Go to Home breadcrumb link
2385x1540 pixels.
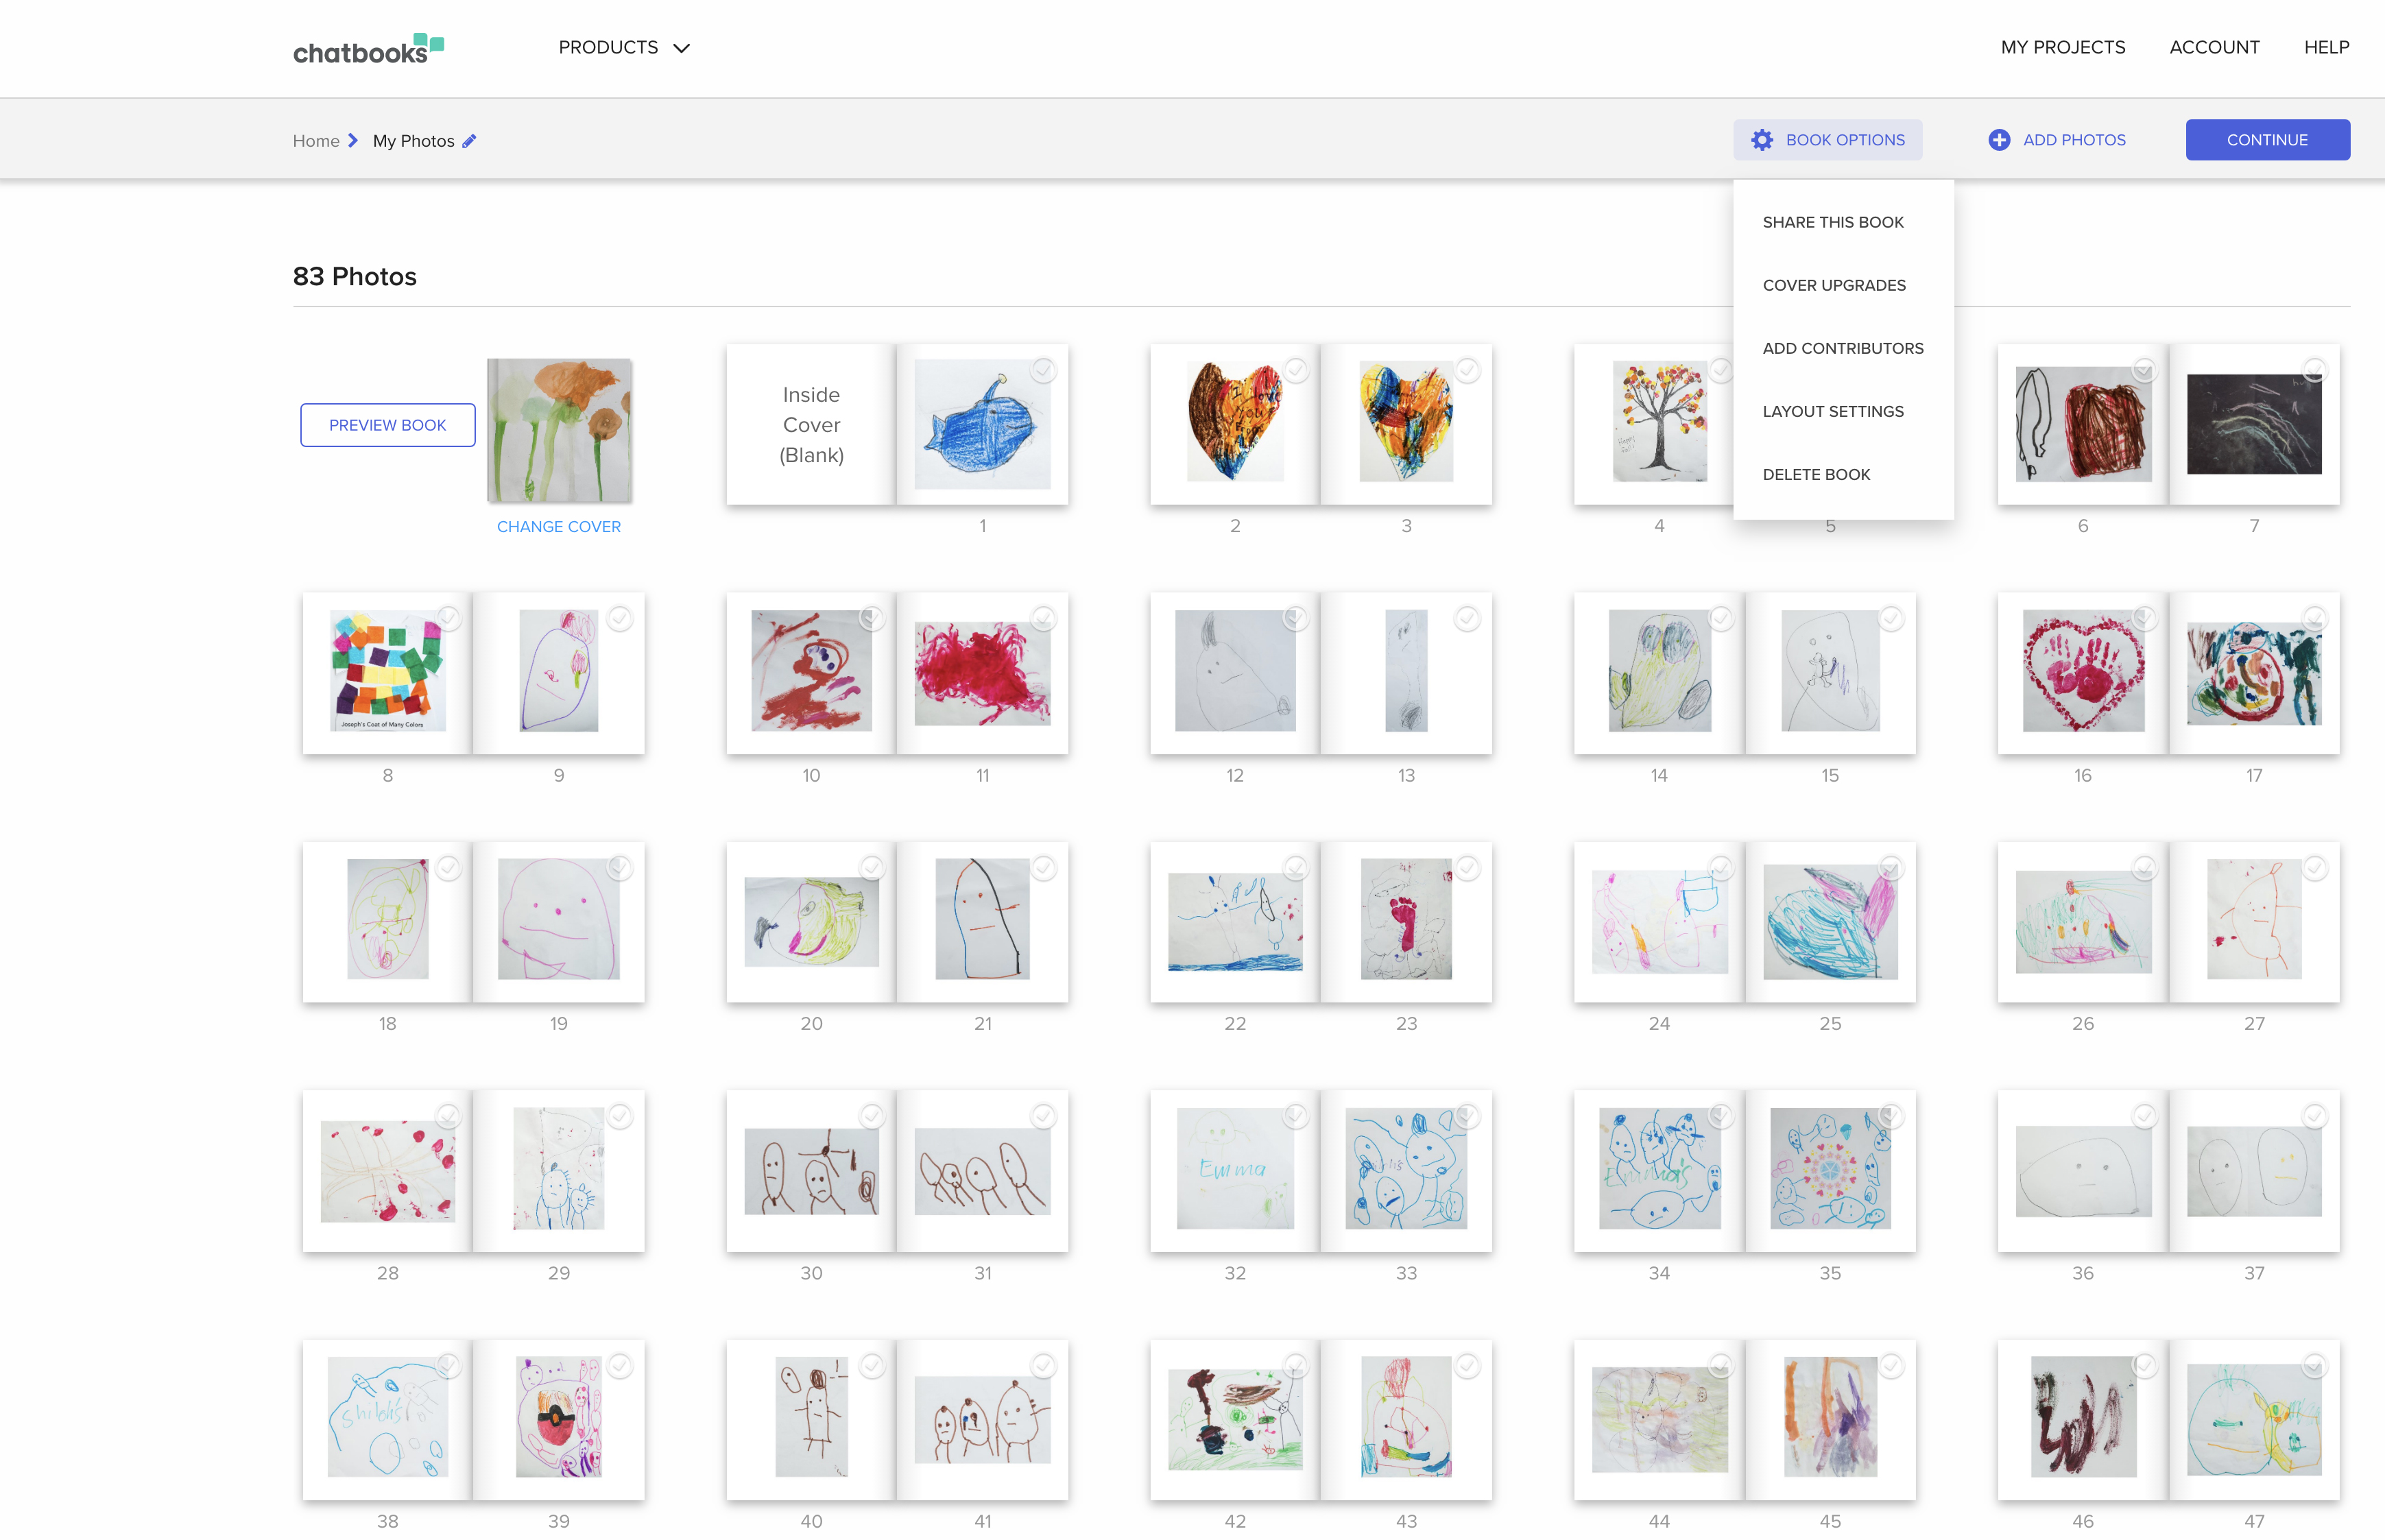coord(315,141)
